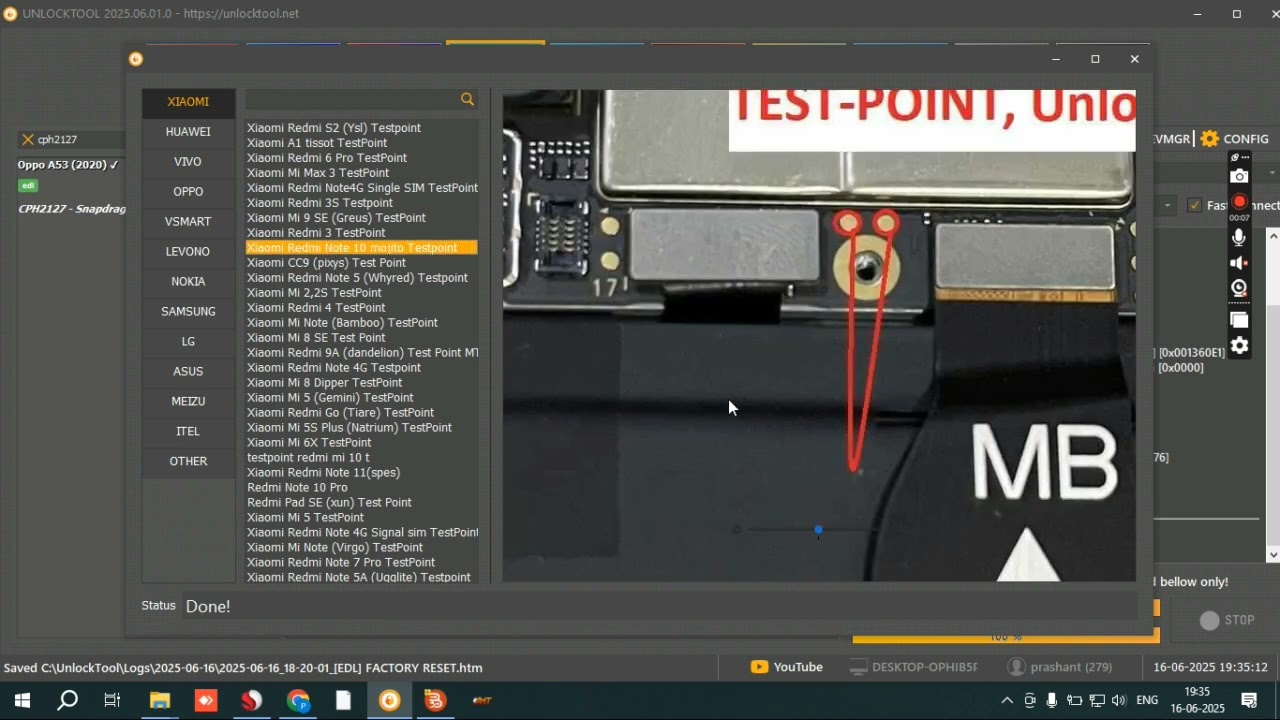Select the OPPO brand tab
The image size is (1280, 720).
click(188, 192)
